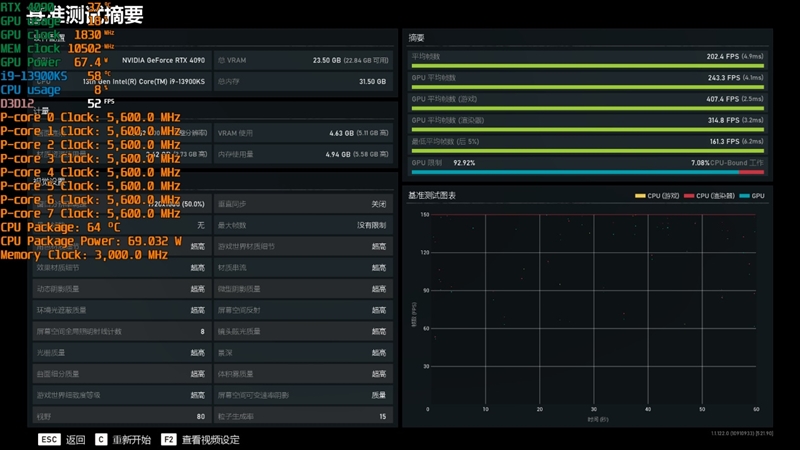800x450 pixels.
Task: Click the 动态阴影质量 row
Action: (x=121, y=289)
